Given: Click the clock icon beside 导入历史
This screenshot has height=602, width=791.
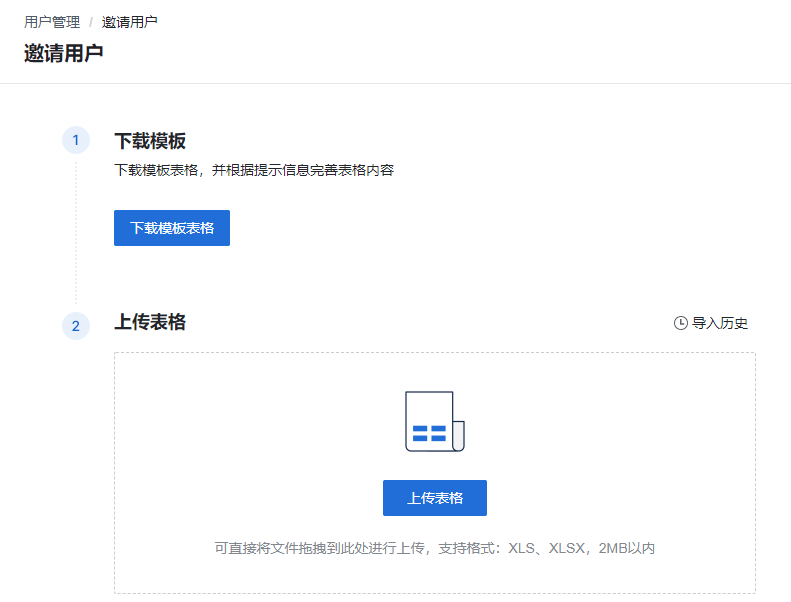Looking at the screenshot, I should (681, 323).
